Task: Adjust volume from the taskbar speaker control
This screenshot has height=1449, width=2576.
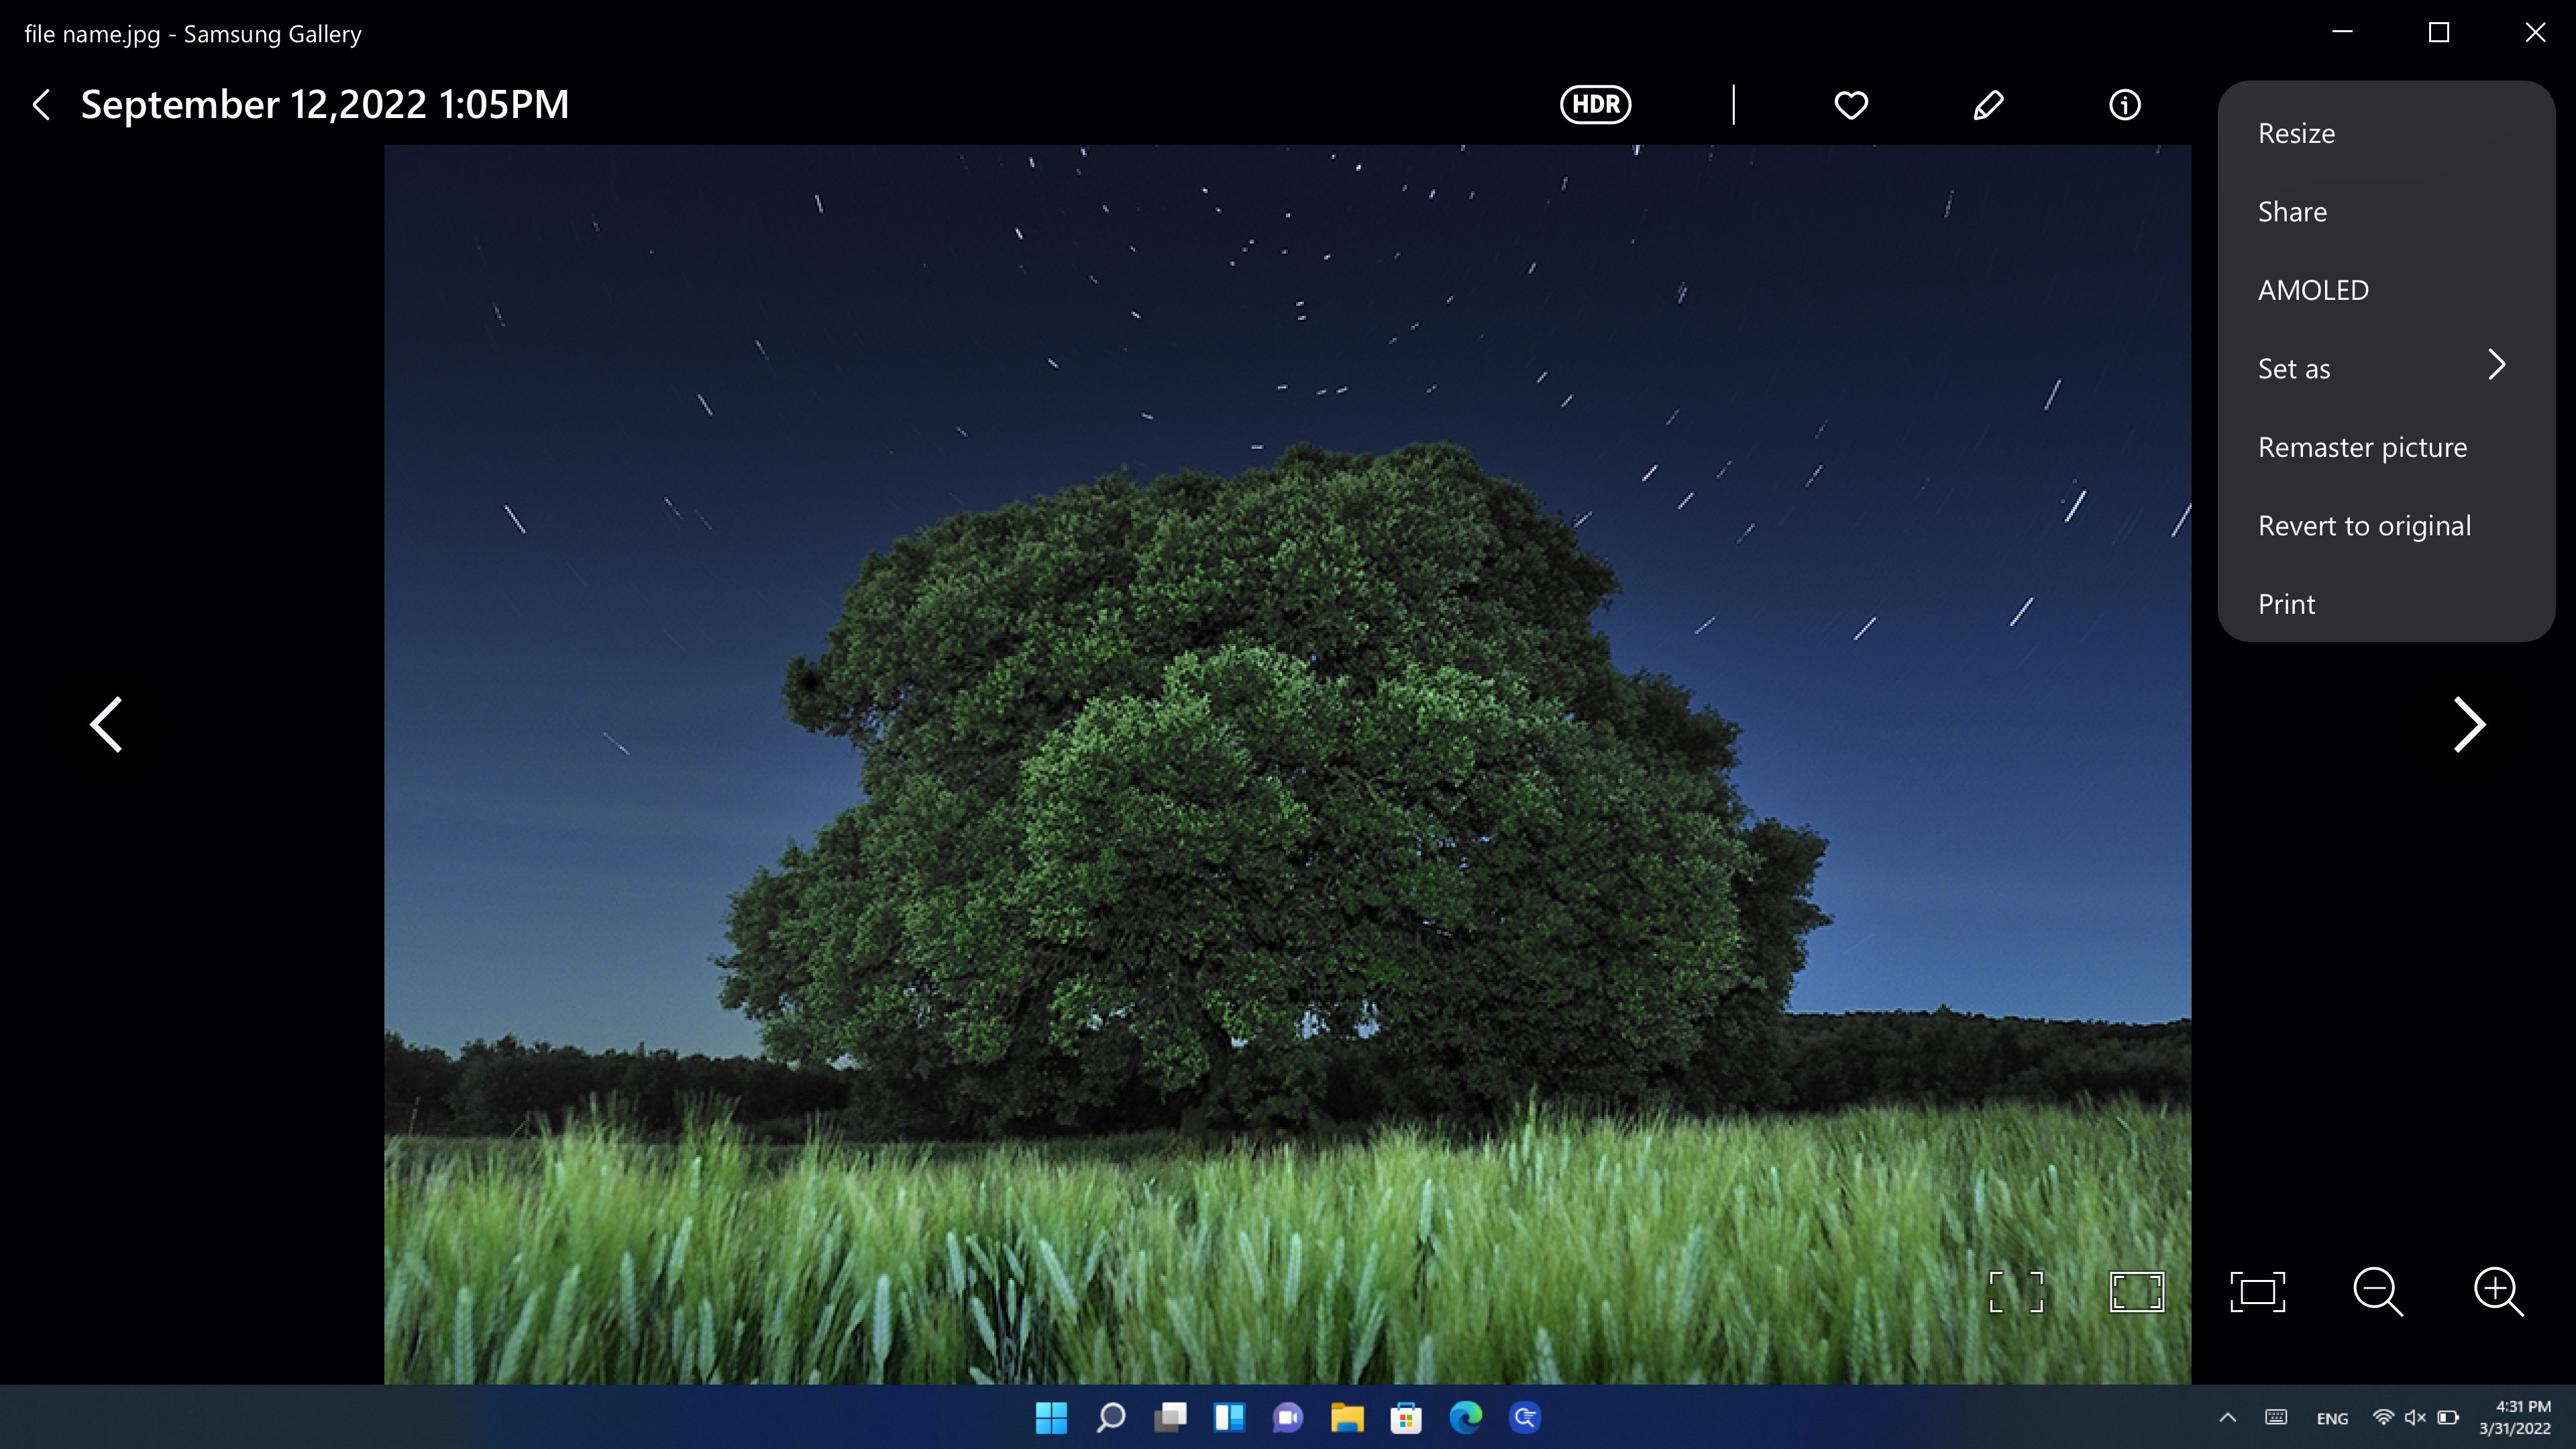Action: click(2414, 1418)
